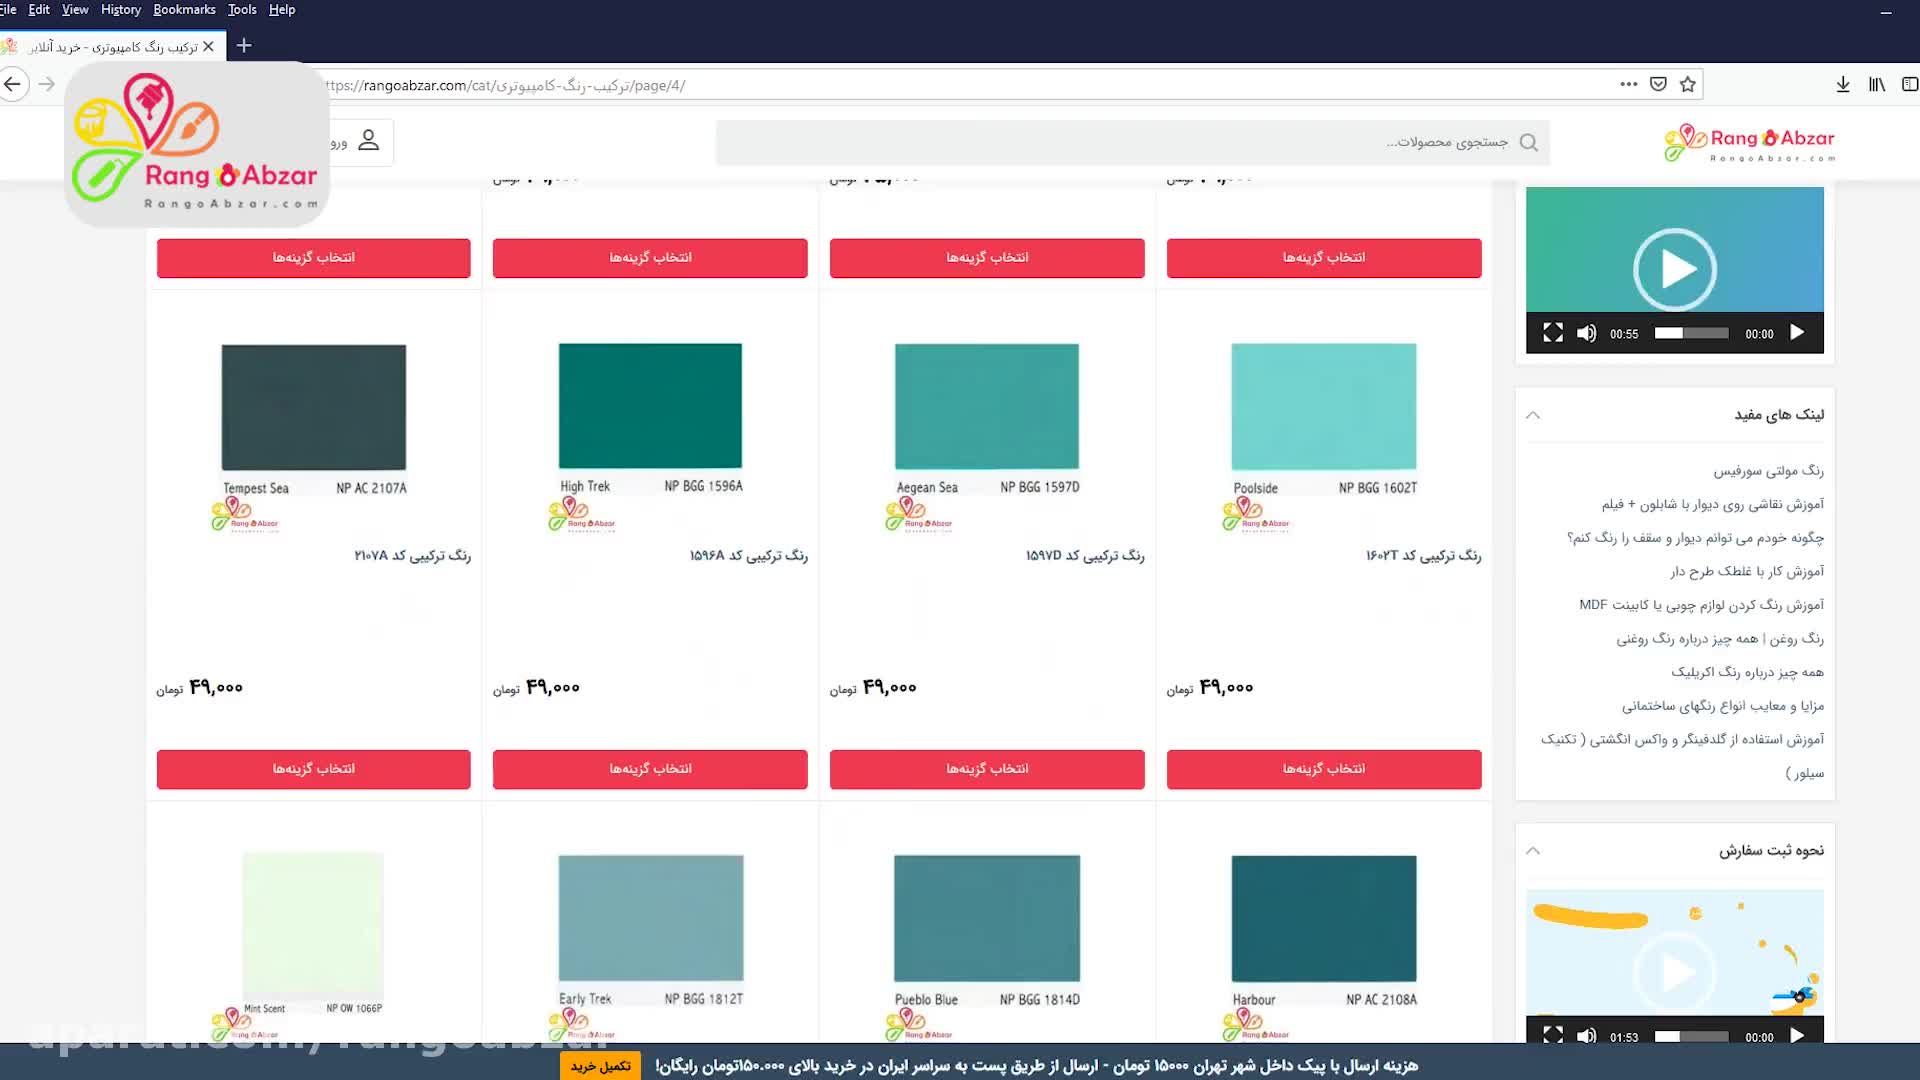Image resolution: width=1920 pixels, height=1080 pixels.
Task: Go back with browser back arrow
Action: pos(13,85)
